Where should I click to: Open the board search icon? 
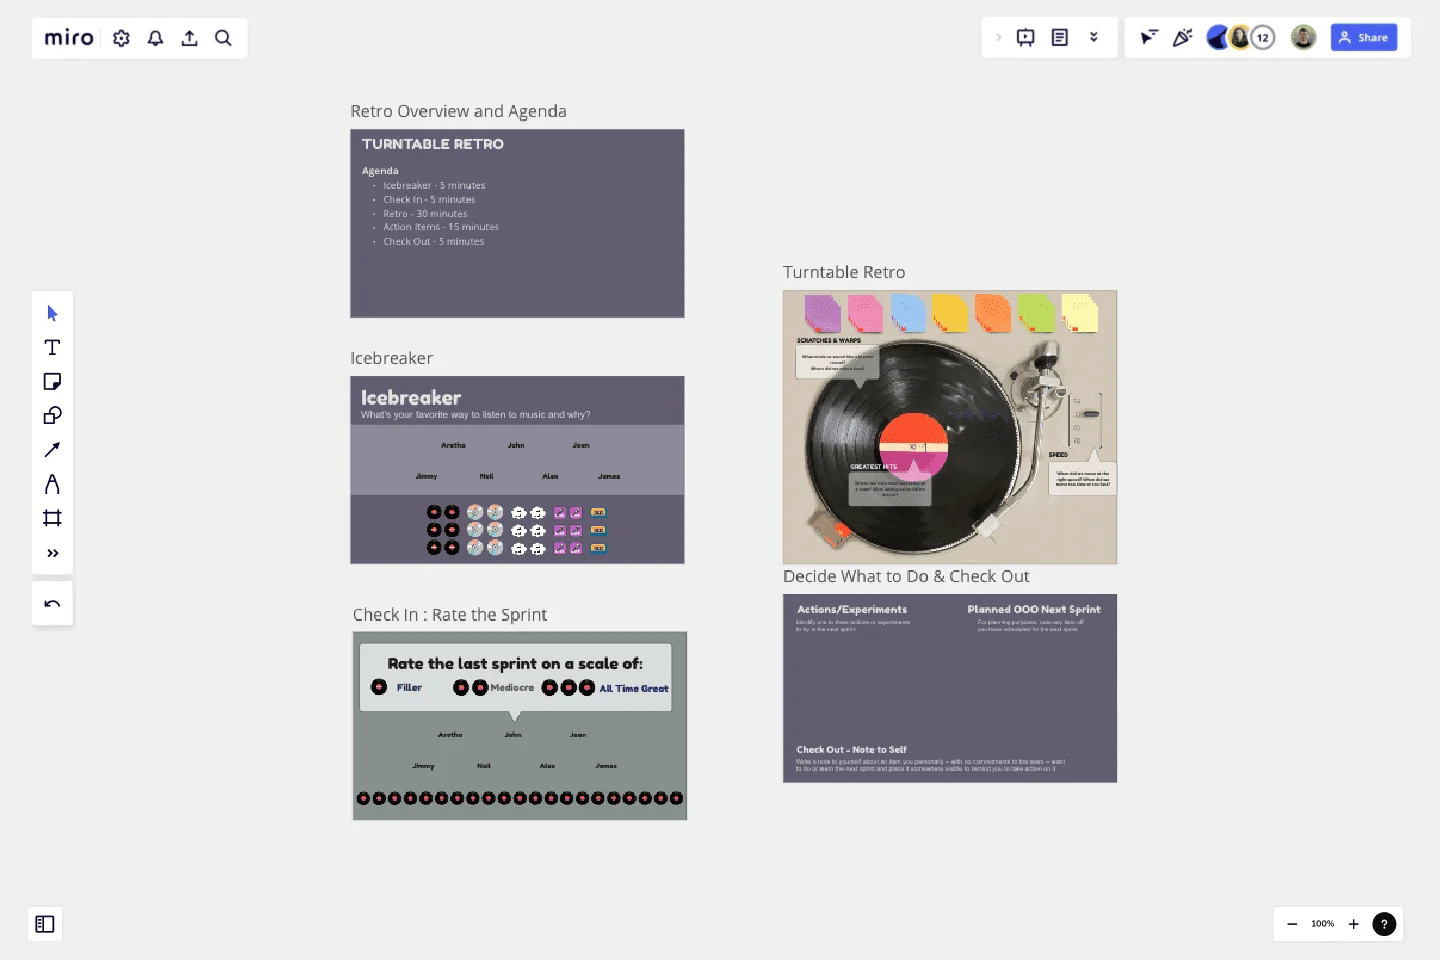(x=223, y=38)
